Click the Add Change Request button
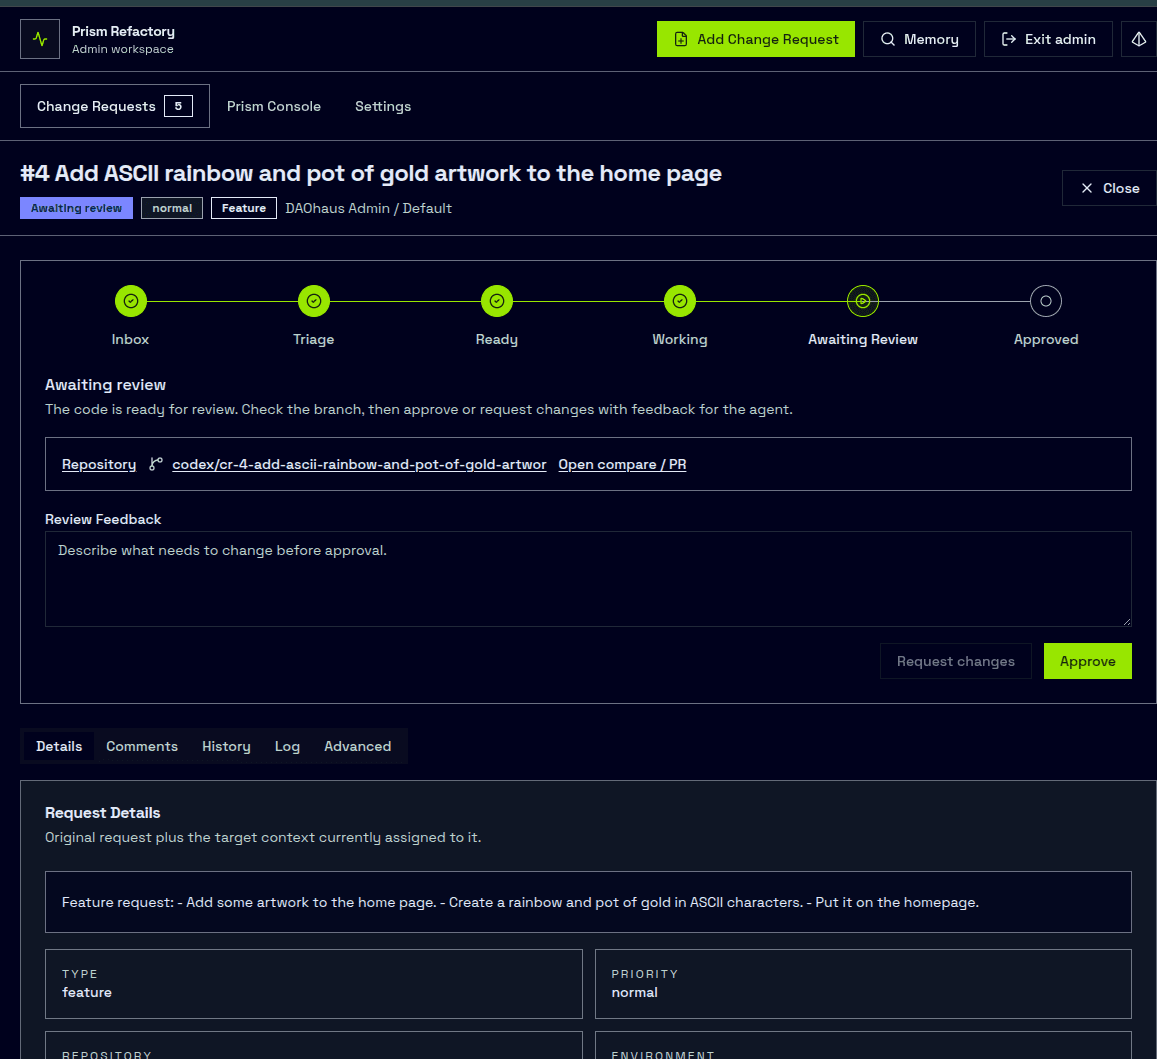 (755, 39)
